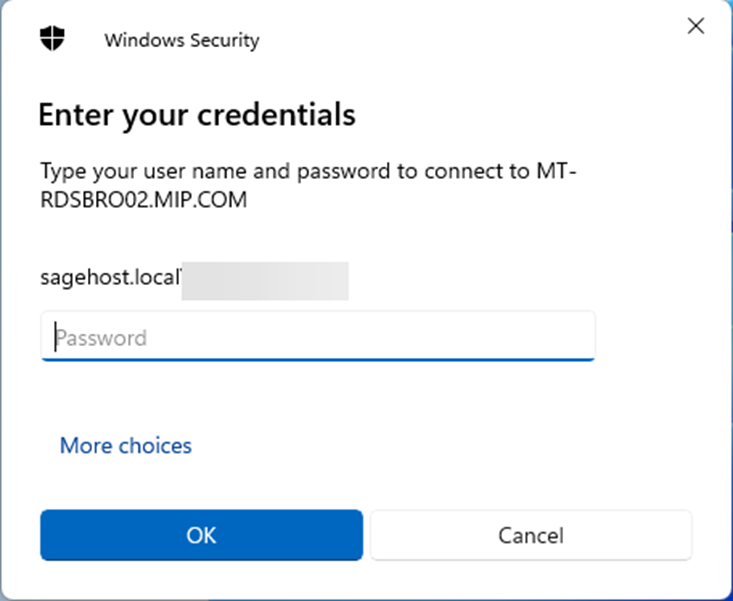This screenshot has height=601, width=733.
Task: Click the "Windows Security" title text
Action: click(181, 41)
